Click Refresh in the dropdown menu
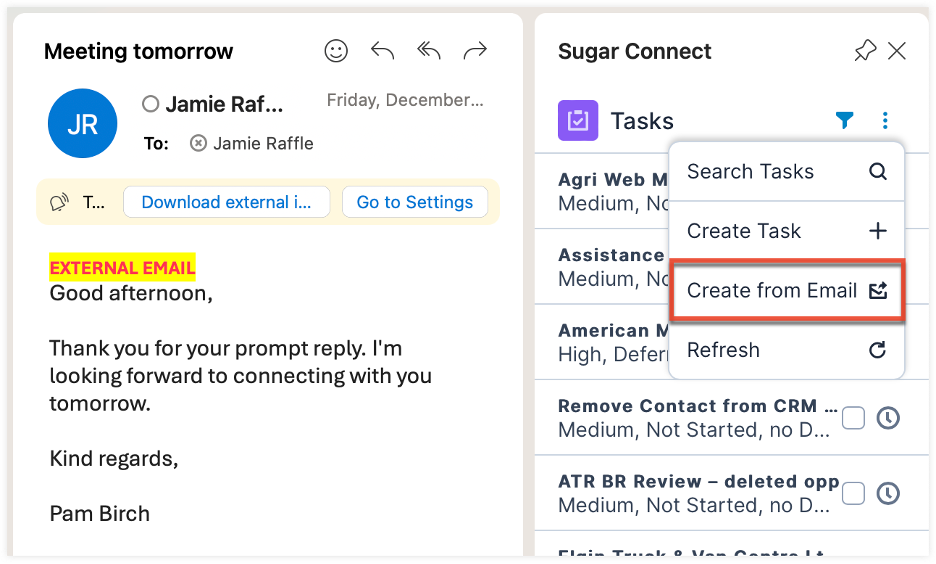This screenshot has width=936, height=564. coord(786,350)
